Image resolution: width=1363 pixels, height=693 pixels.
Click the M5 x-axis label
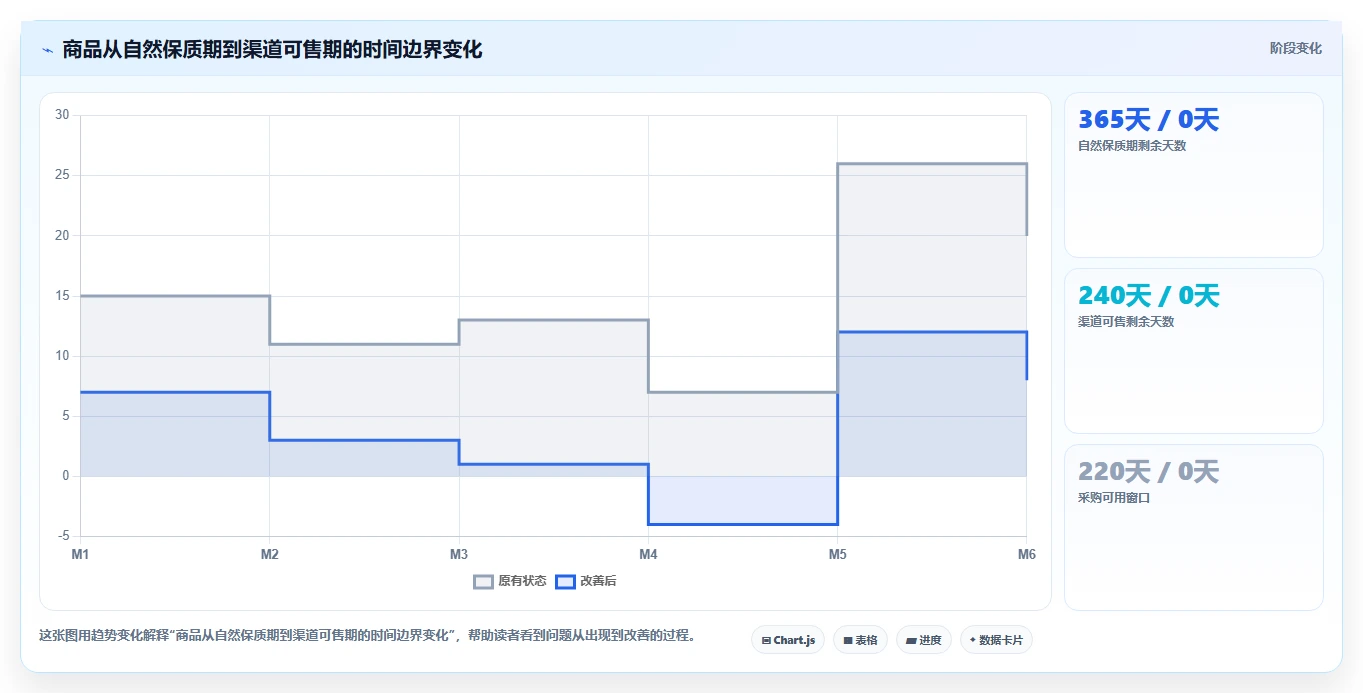coord(837,553)
